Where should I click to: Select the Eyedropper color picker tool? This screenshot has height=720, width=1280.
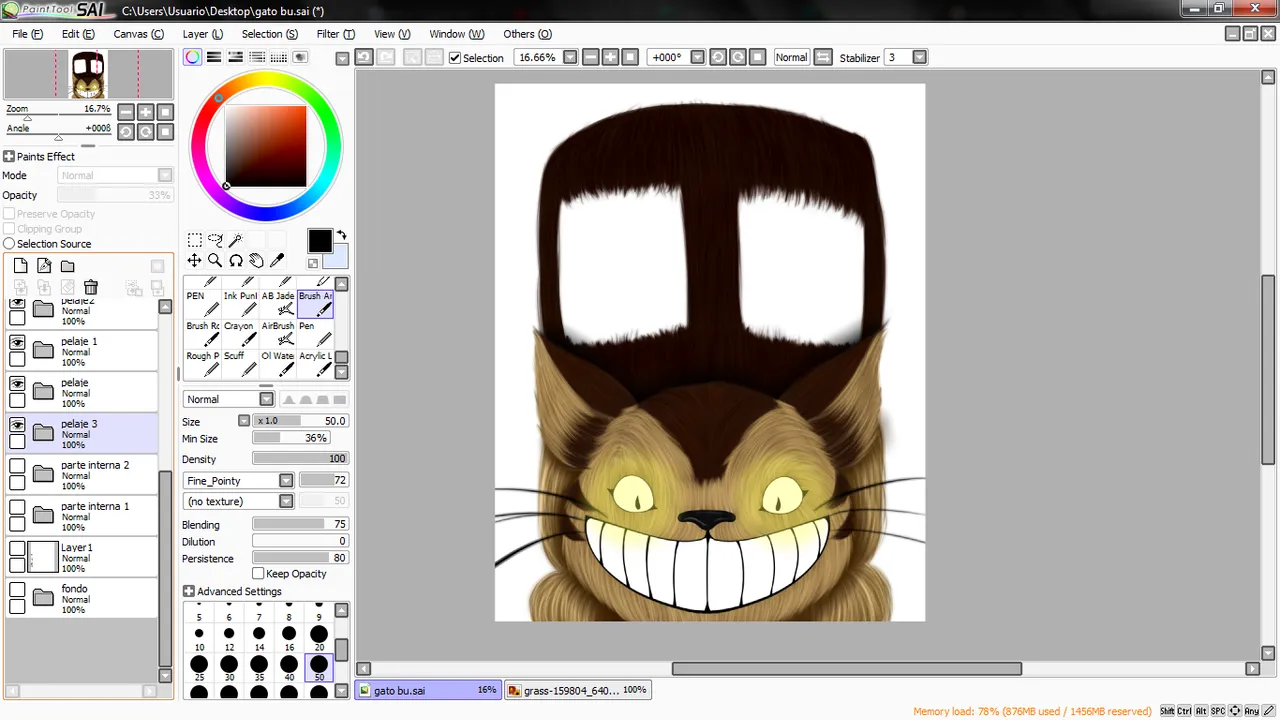[x=277, y=260]
